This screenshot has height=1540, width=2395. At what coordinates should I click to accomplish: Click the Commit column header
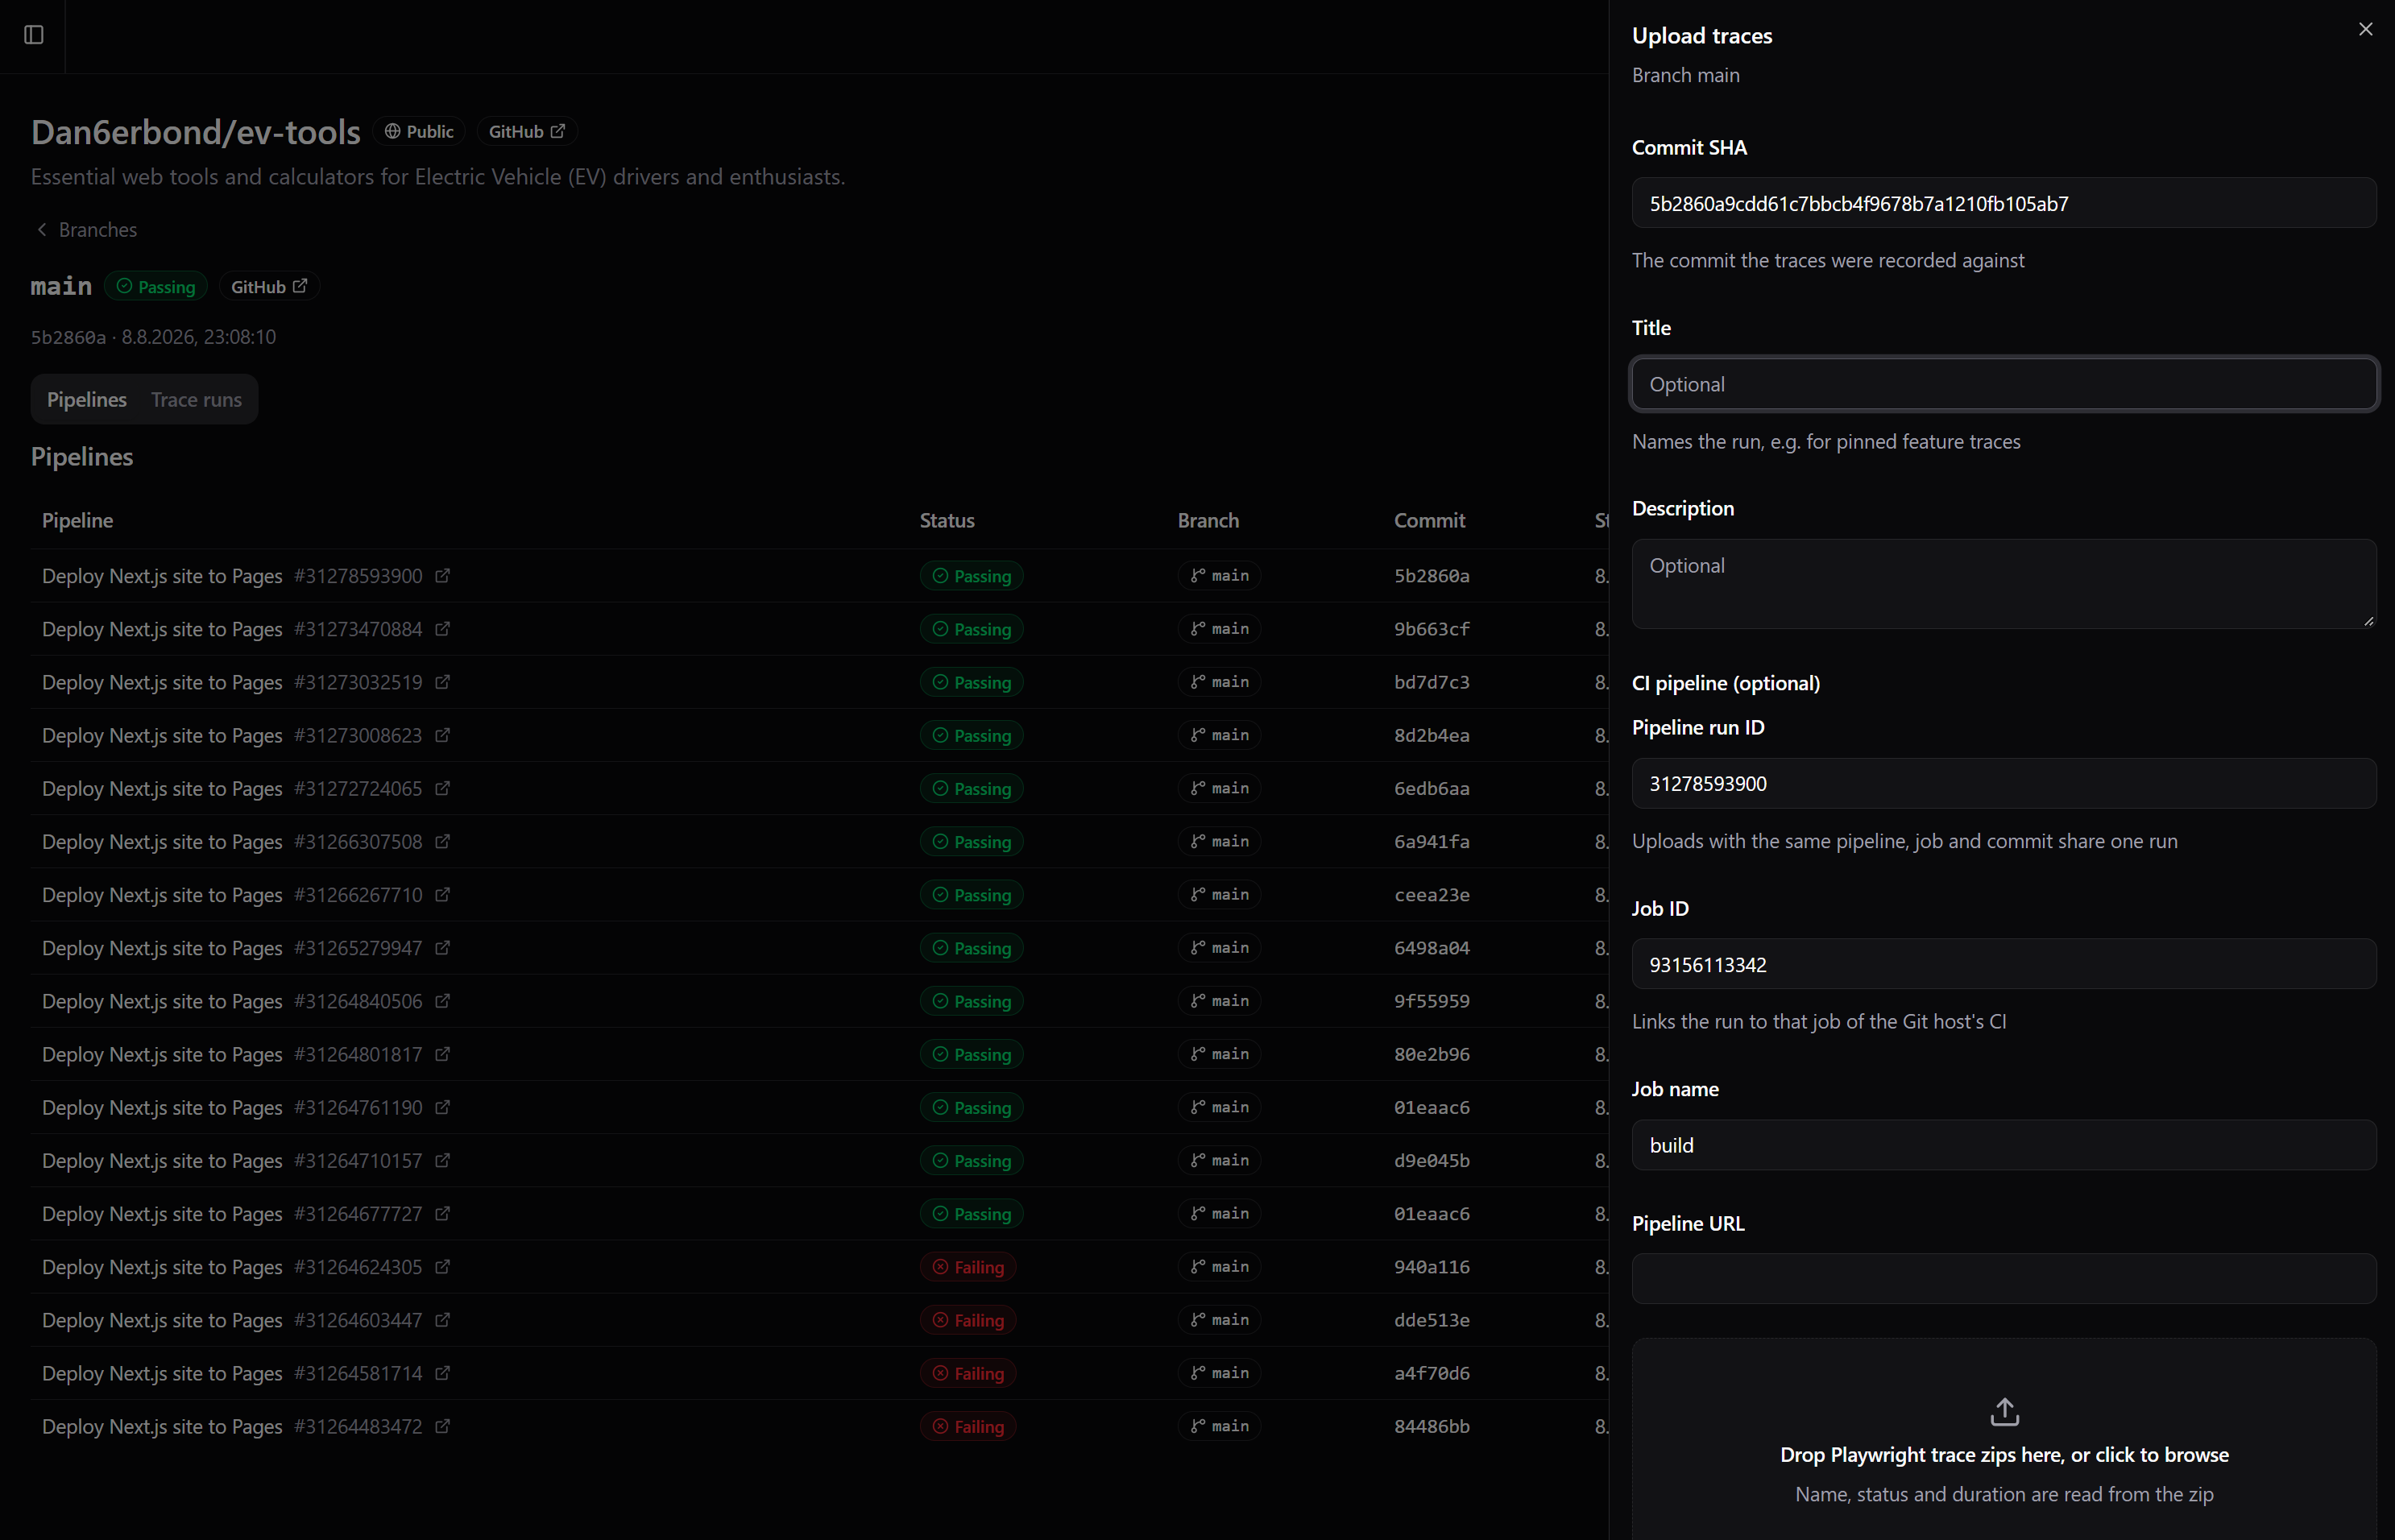point(1429,520)
